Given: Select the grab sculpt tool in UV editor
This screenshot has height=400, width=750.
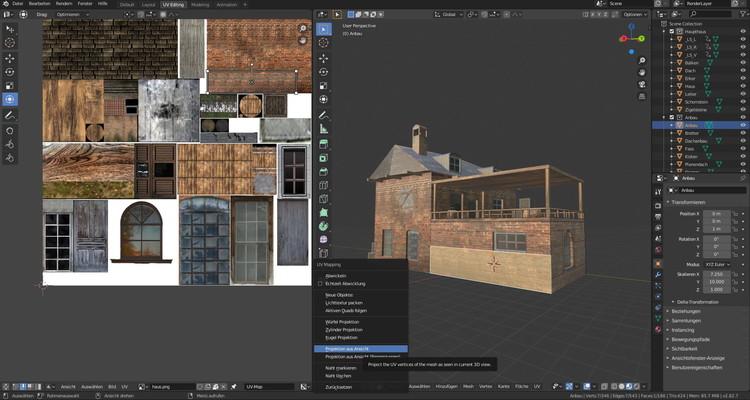Looking at the screenshot, I should click(x=10, y=131).
